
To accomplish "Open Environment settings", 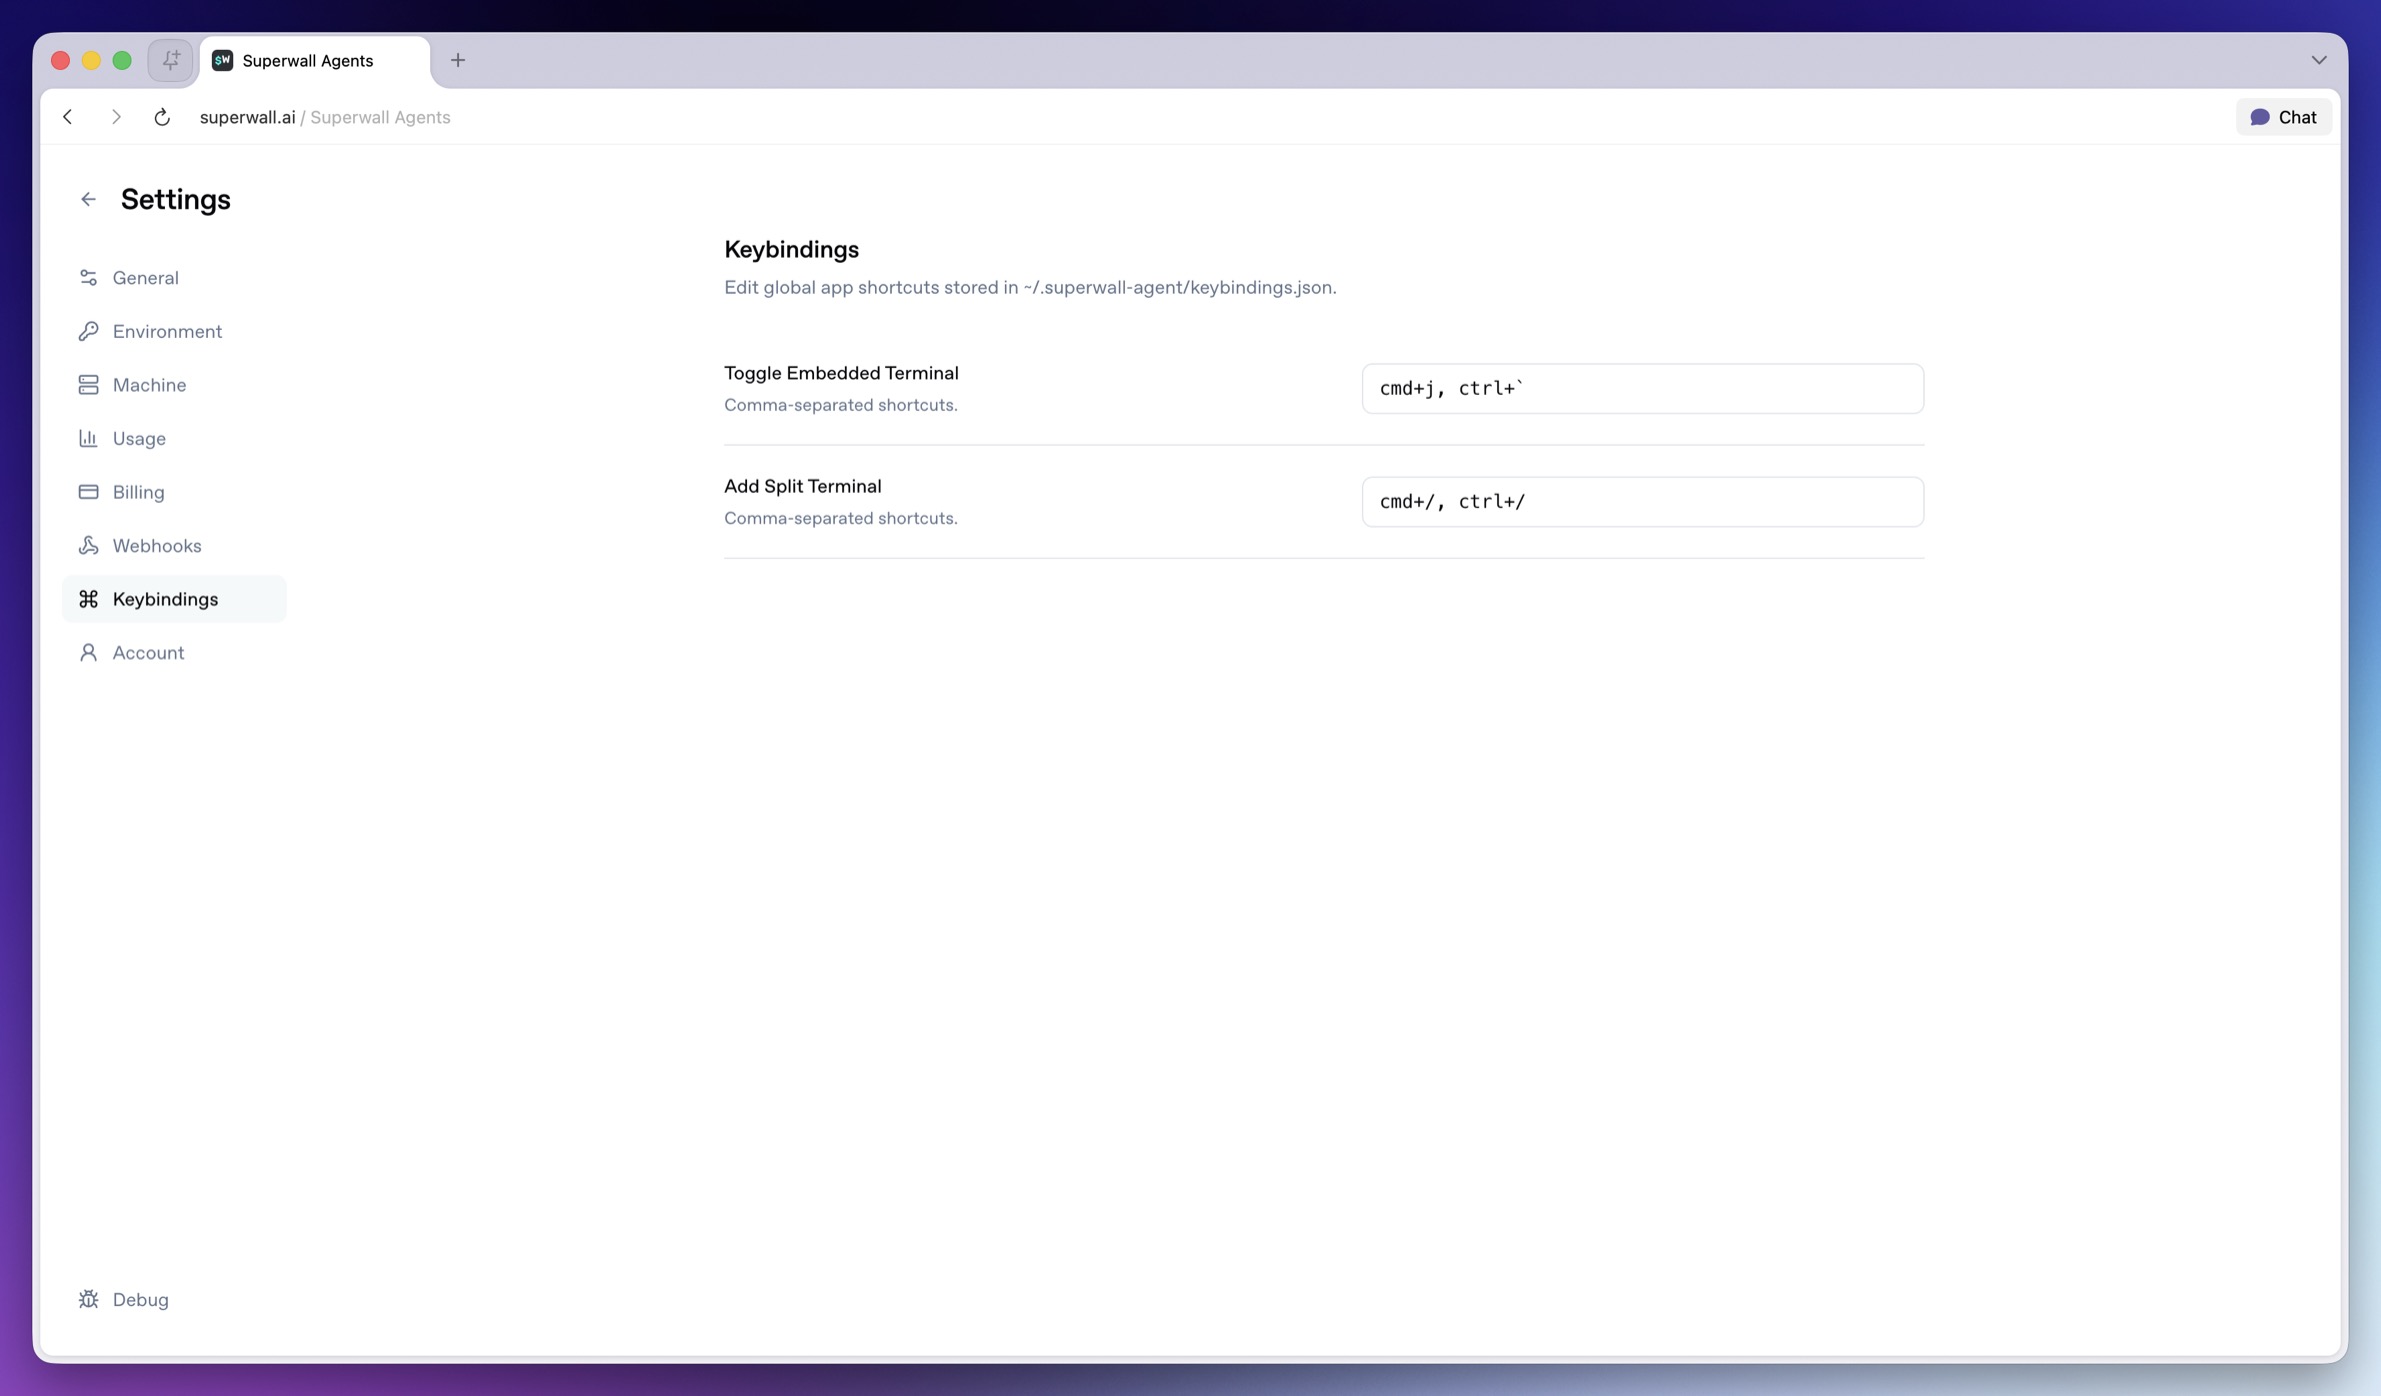I will 174,331.
